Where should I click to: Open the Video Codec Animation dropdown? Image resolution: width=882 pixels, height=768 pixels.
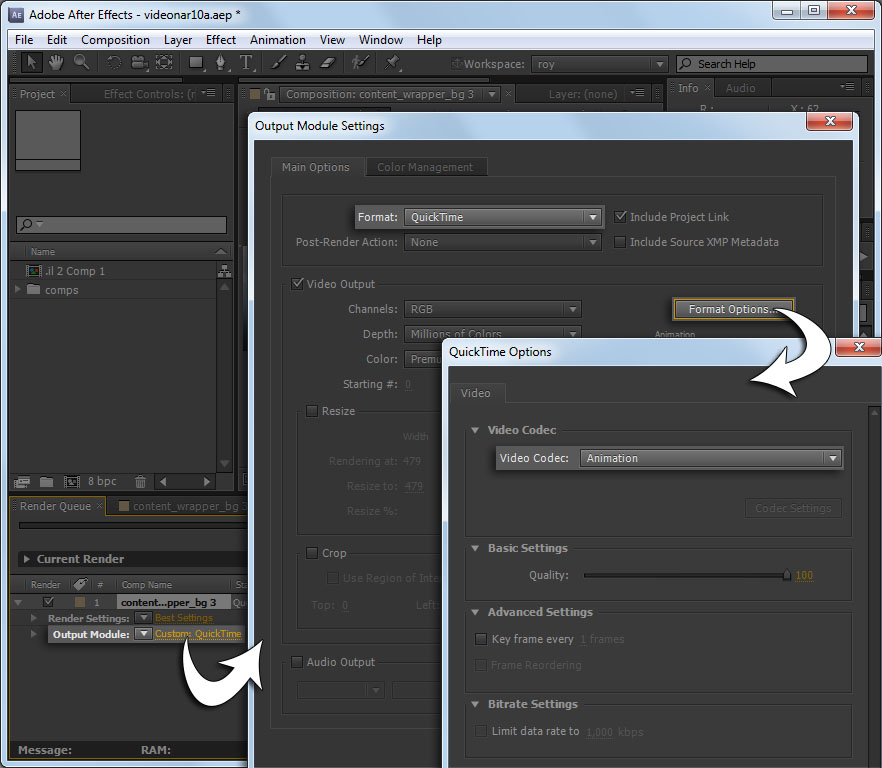[711, 458]
